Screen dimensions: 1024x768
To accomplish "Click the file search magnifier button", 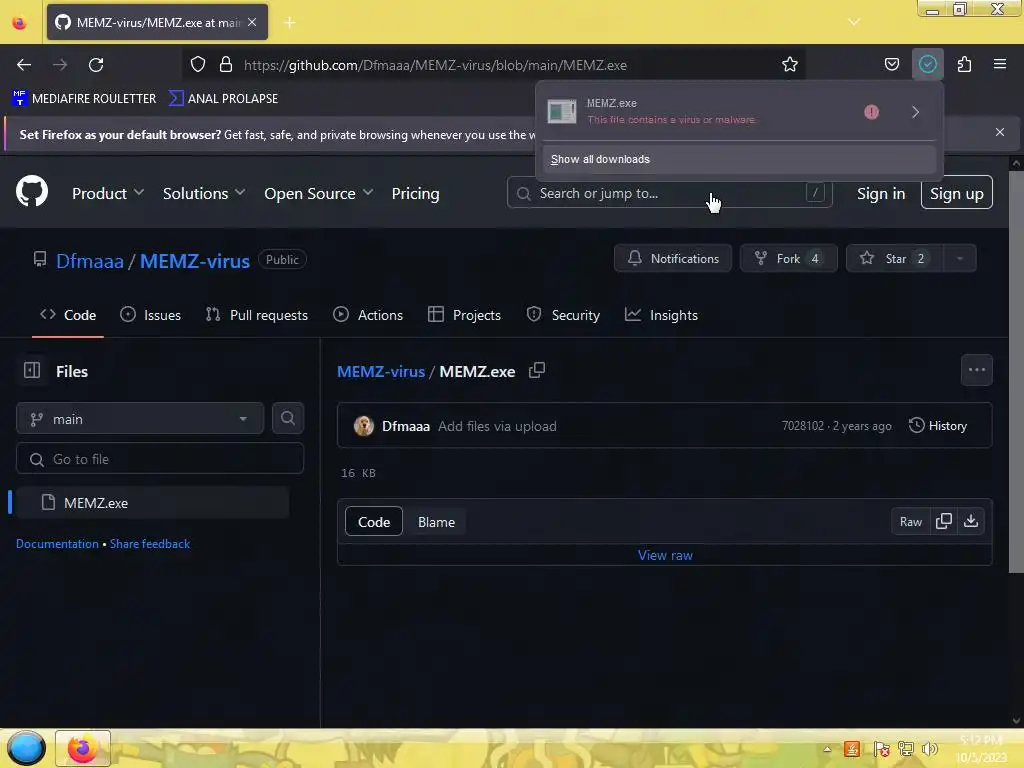I will (287, 419).
